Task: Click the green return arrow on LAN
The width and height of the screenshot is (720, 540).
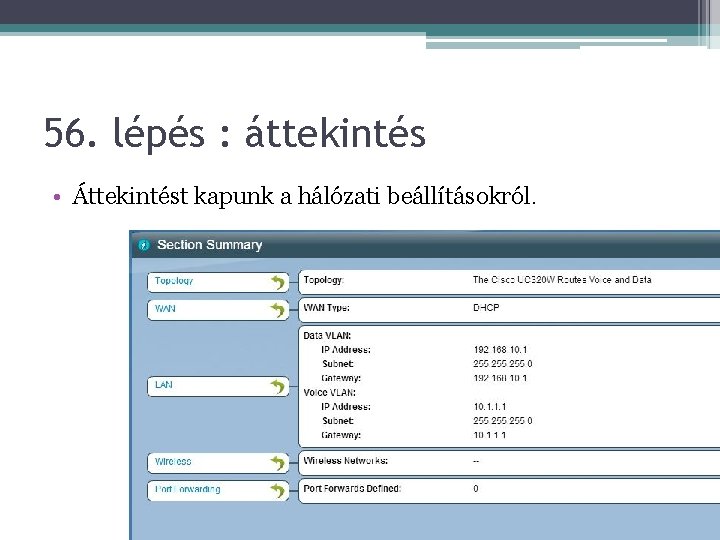Action: (x=278, y=387)
